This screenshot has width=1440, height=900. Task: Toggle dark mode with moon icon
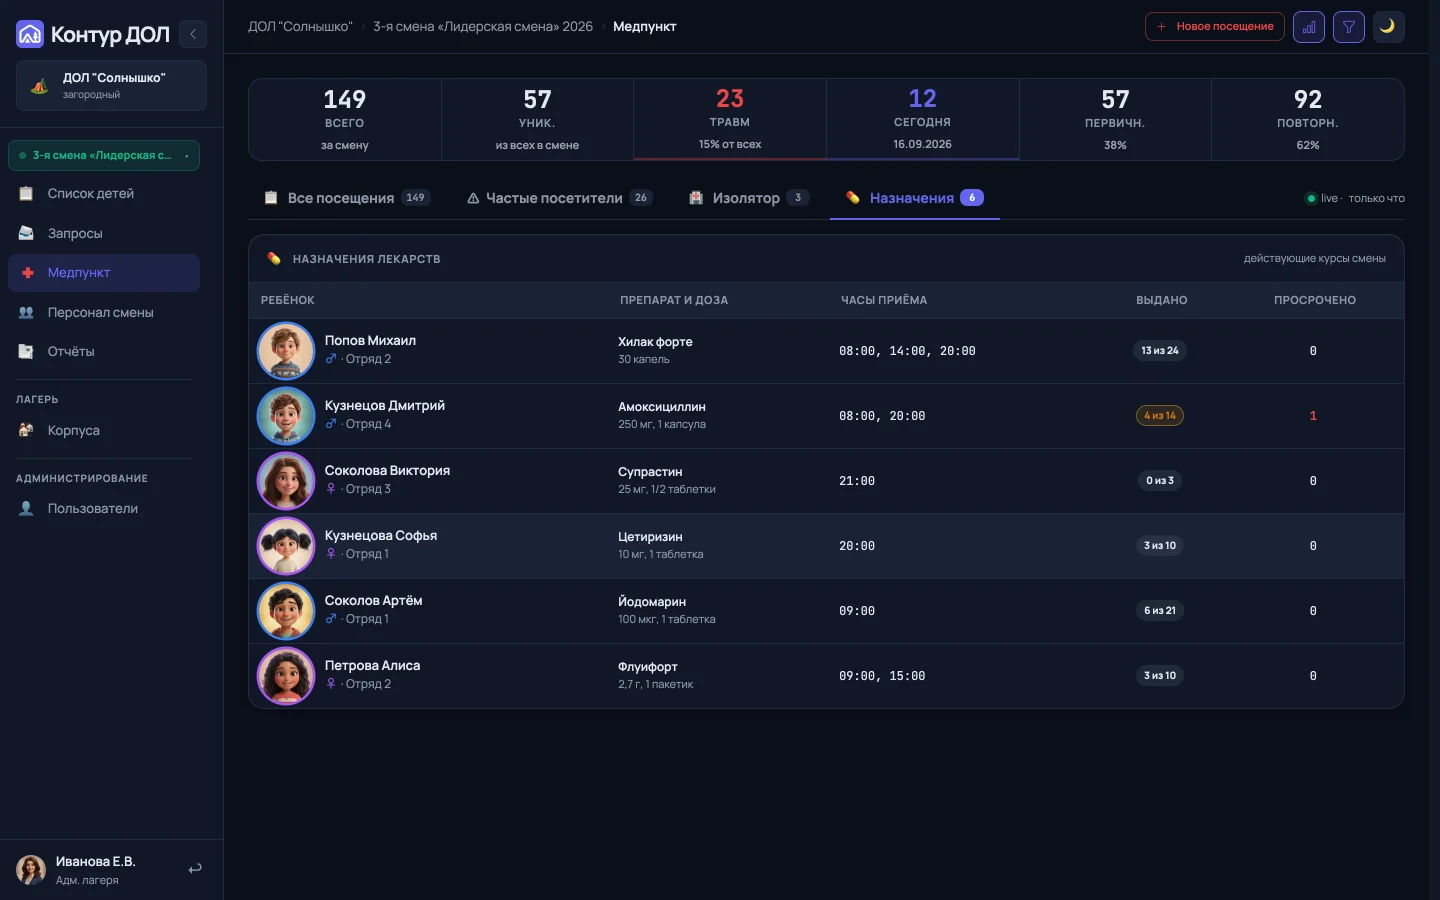tap(1388, 27)
